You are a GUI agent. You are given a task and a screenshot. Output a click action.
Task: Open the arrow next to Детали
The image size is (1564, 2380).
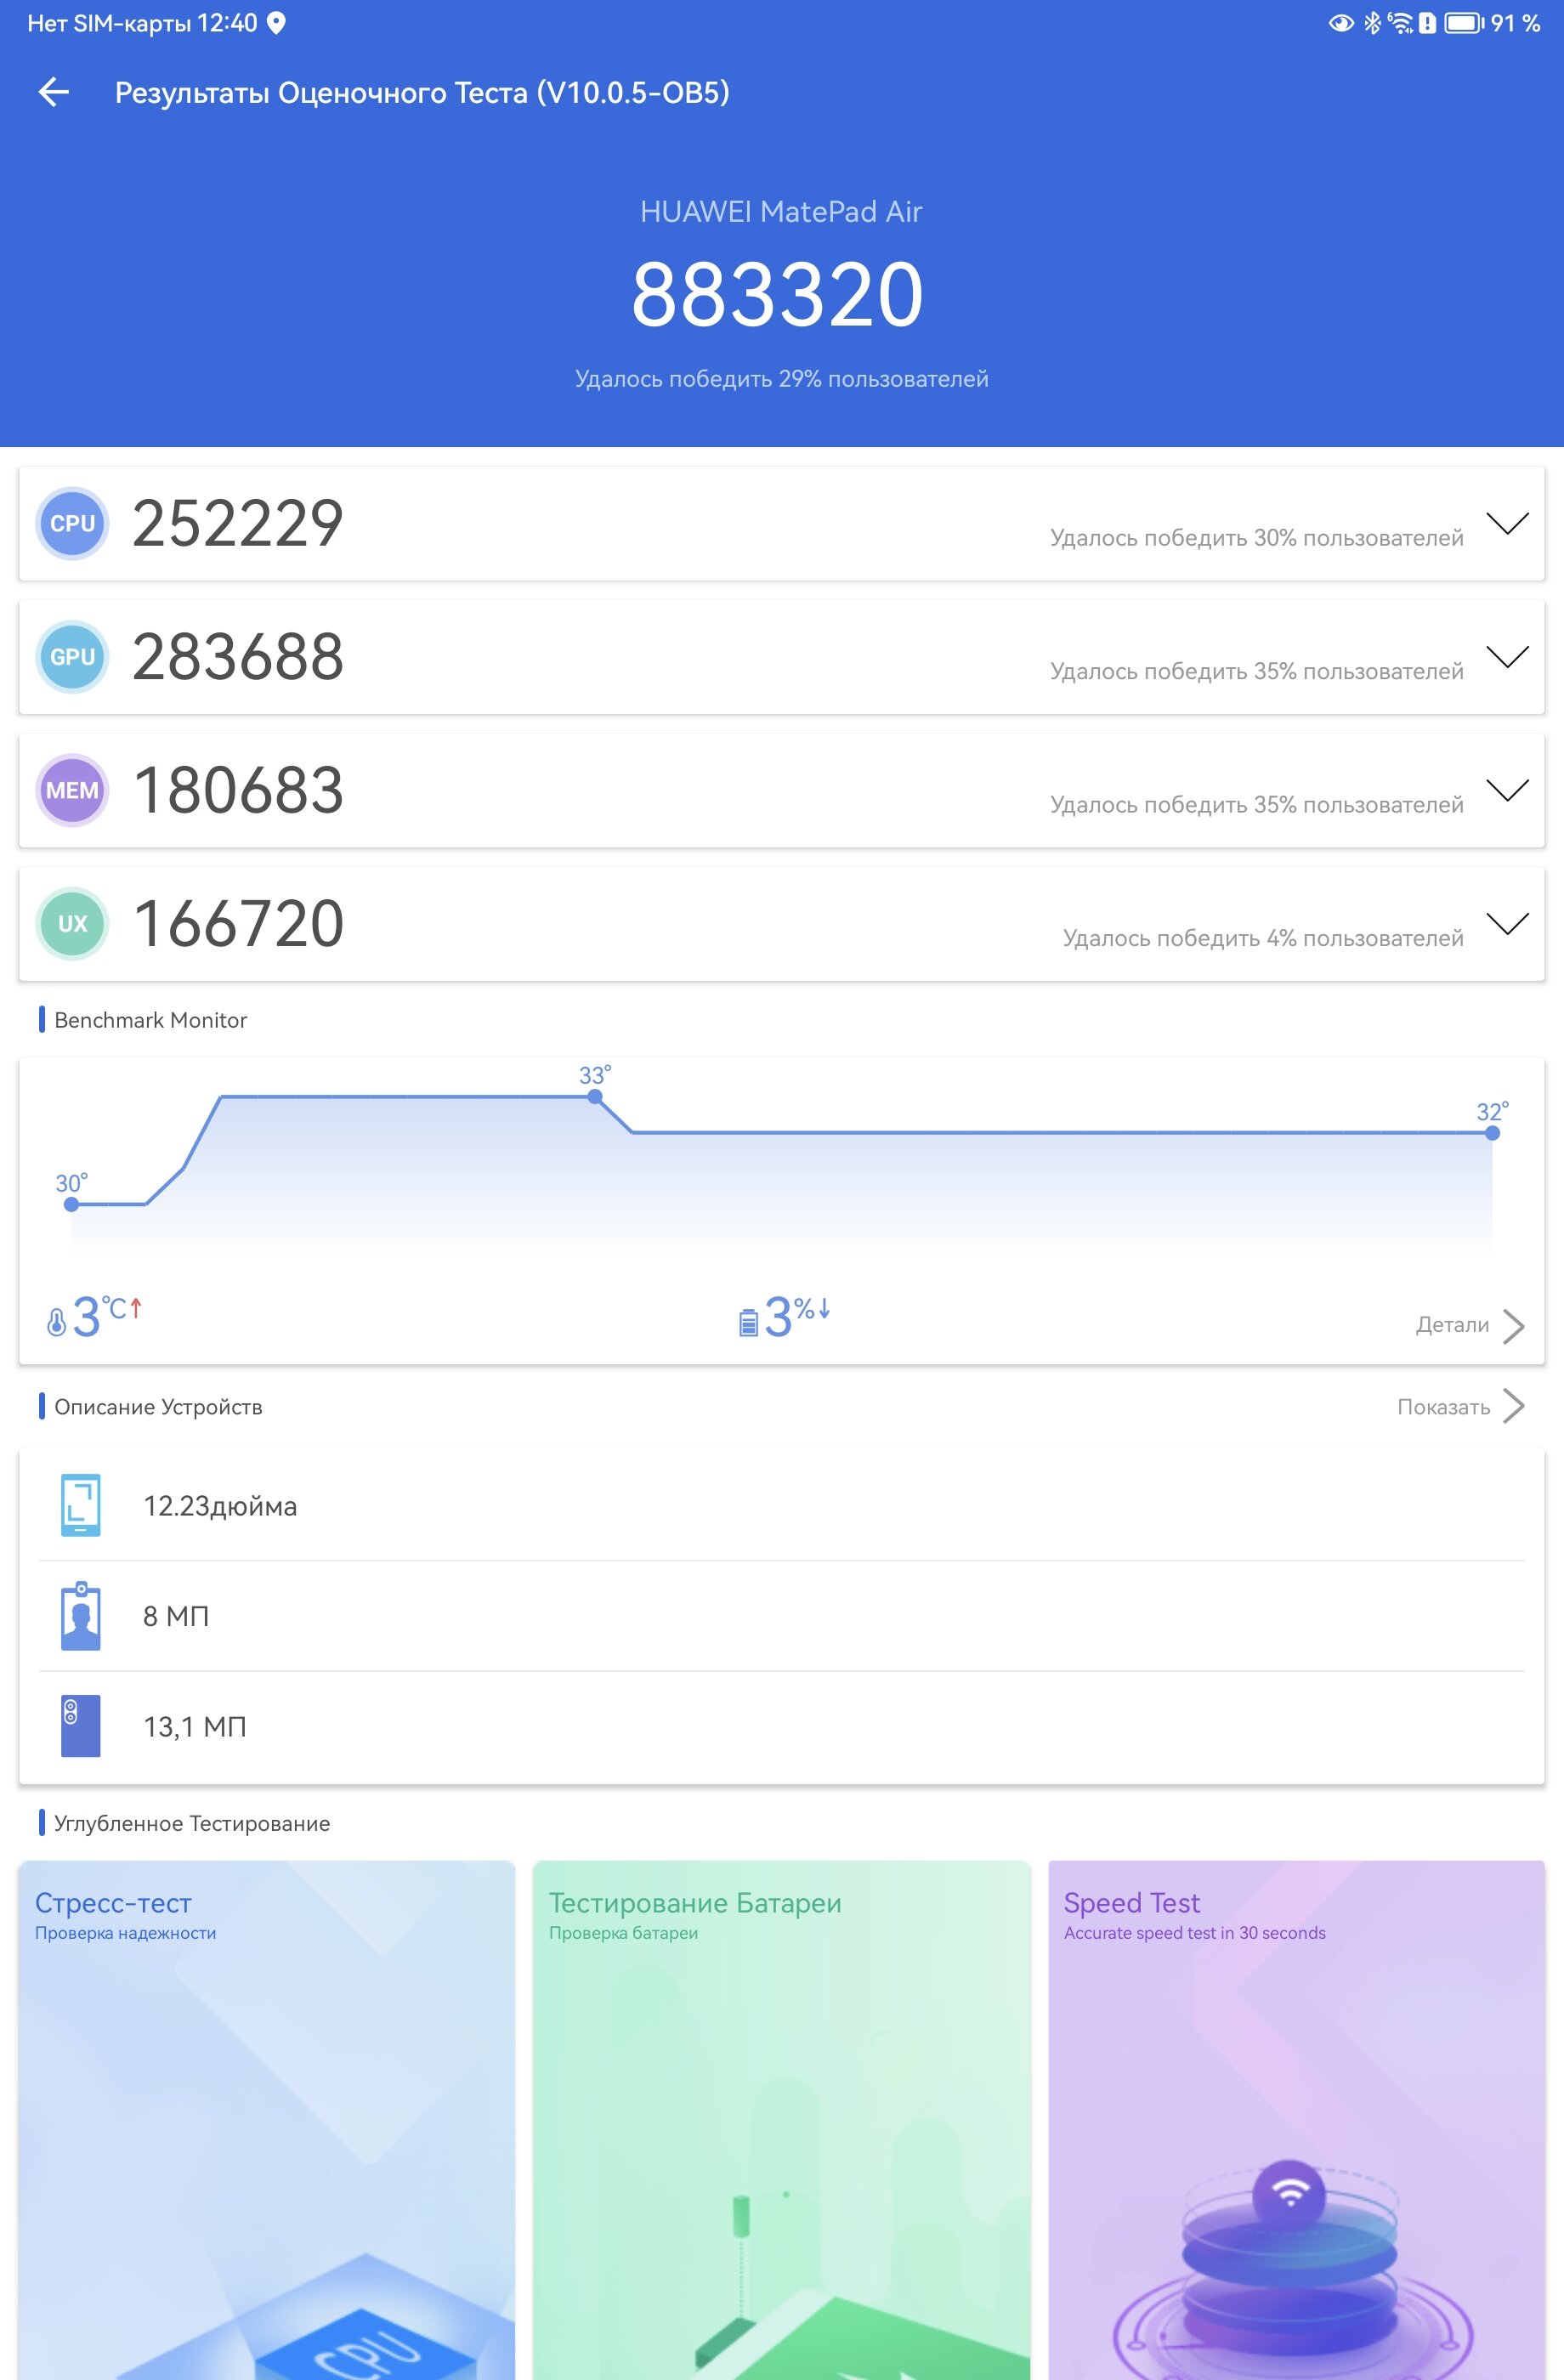(x=1514, y=1326)
